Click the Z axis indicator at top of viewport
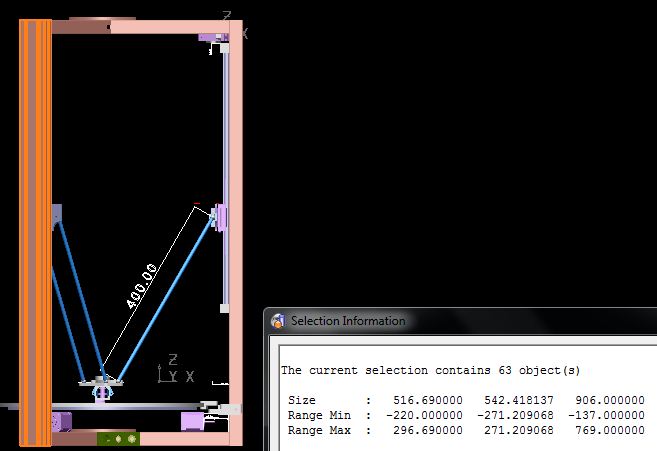The image size is (657, 451). tap(227, 16)
